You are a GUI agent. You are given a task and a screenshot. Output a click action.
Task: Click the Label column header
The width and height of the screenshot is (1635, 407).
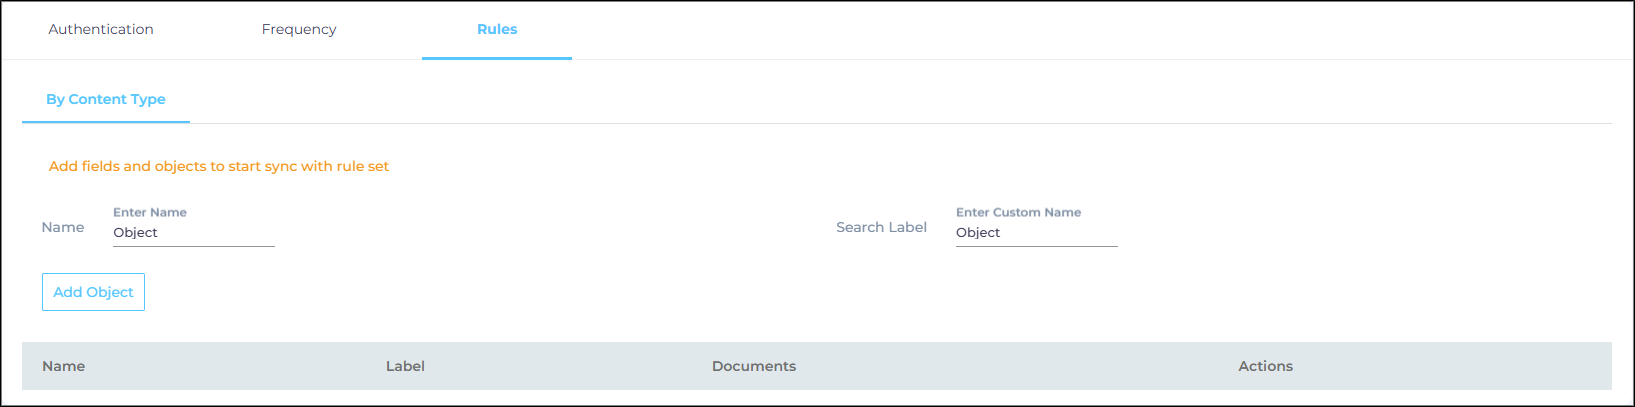[405, 366]
